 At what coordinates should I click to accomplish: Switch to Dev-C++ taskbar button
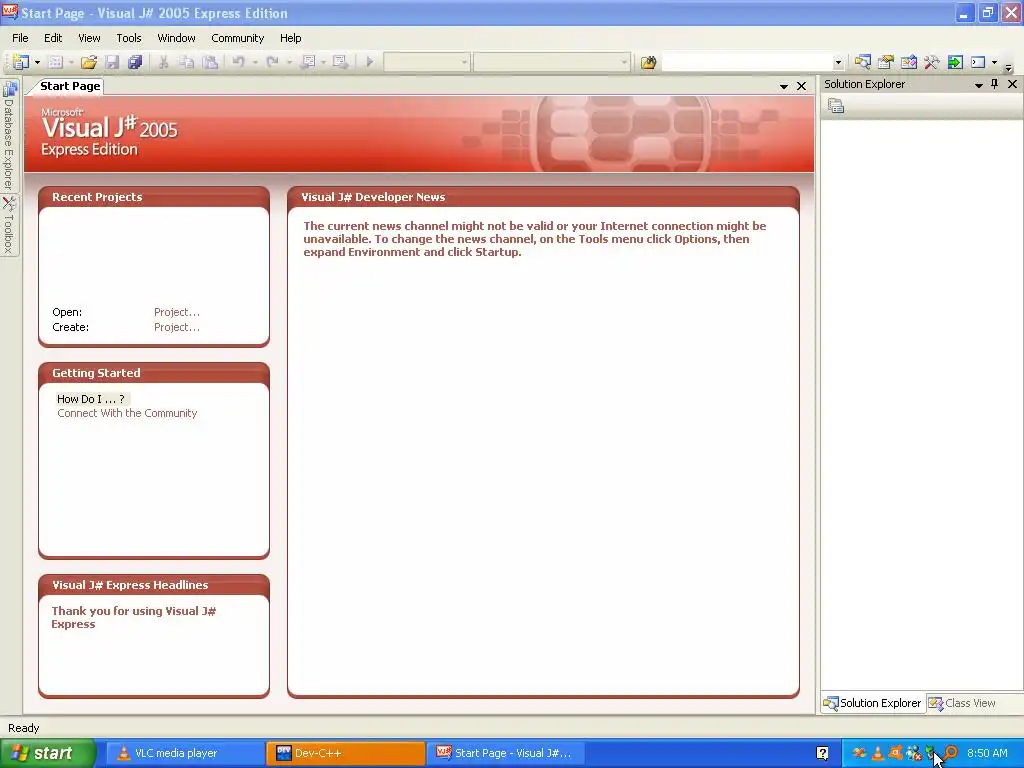click(345, 753)
